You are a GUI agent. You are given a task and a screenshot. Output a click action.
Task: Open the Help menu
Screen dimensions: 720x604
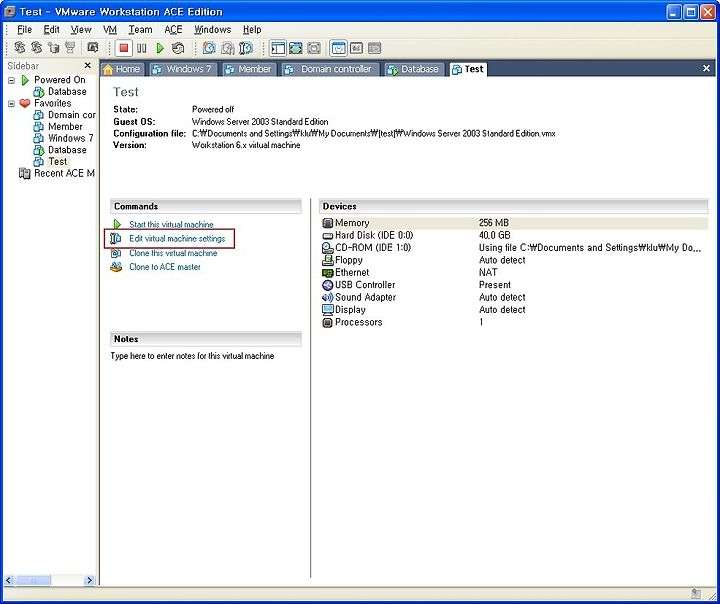pos(252,30)
